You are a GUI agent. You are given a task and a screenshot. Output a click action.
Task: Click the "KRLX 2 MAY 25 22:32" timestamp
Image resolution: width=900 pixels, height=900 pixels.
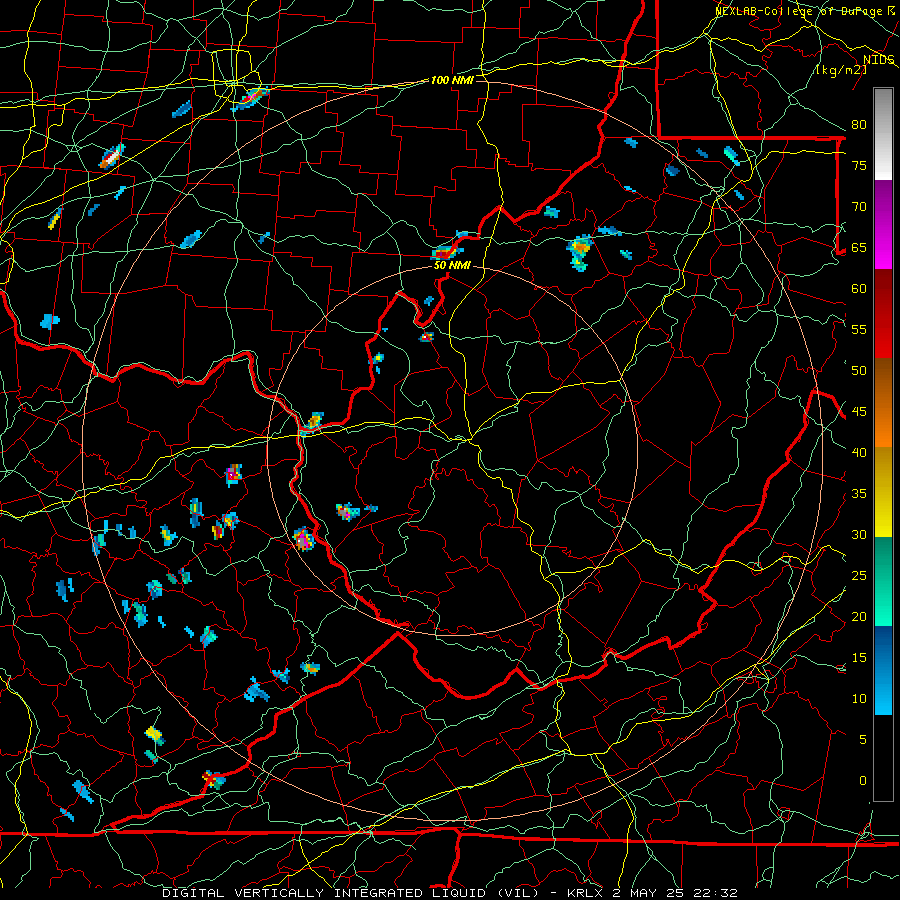pyautogui.click(x=652, y=893)
